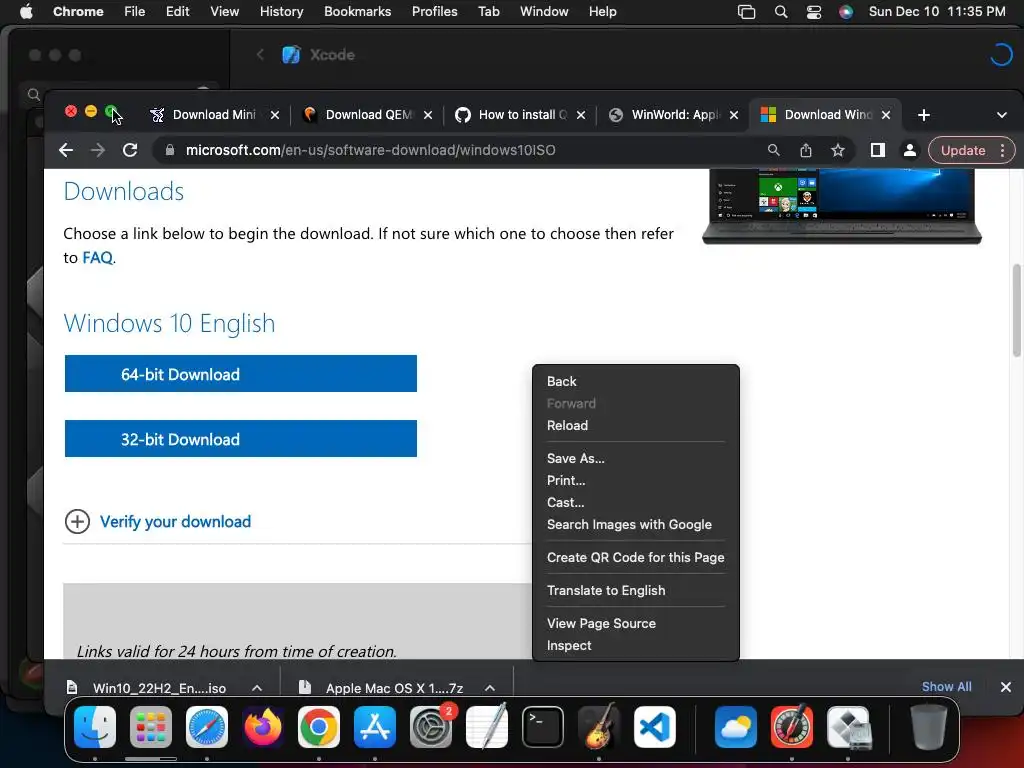1024x768 pixels.
Task: Open the side panel icon in Chrome toolbar
Action: coord(878,150)
